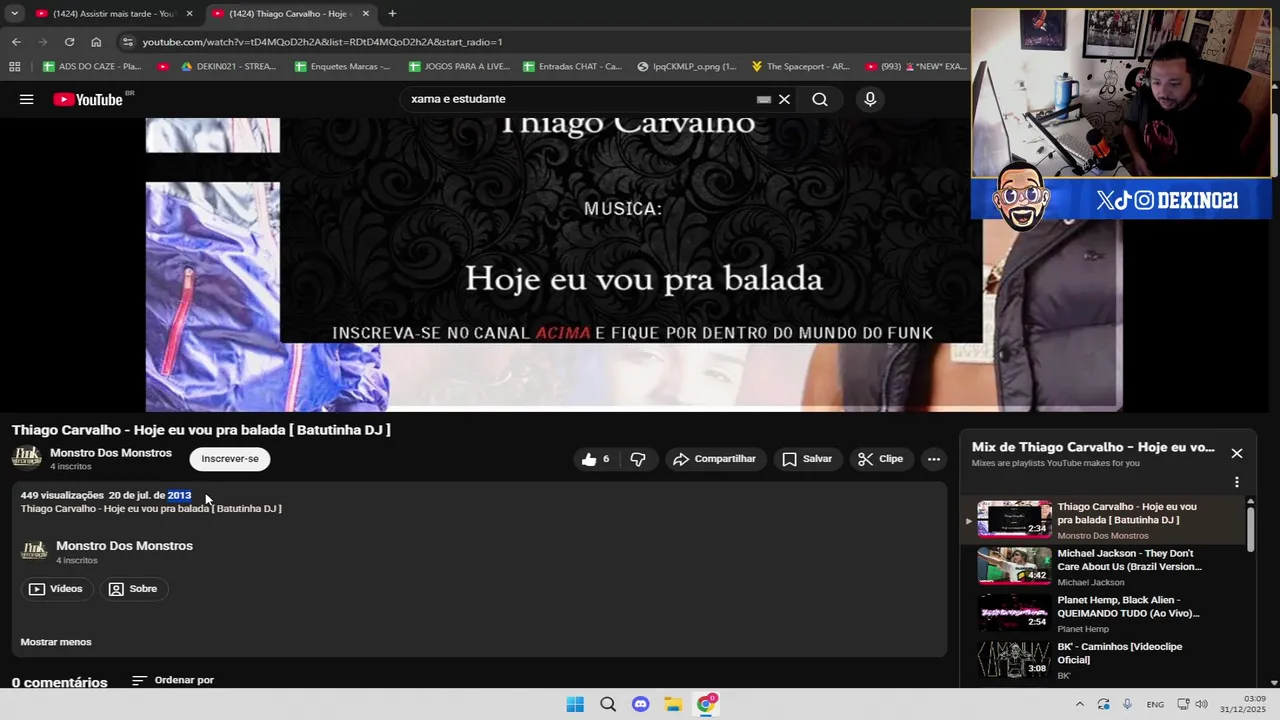Open Windows taskbar search
The image size is (1280, 720).
pos(608,704)
